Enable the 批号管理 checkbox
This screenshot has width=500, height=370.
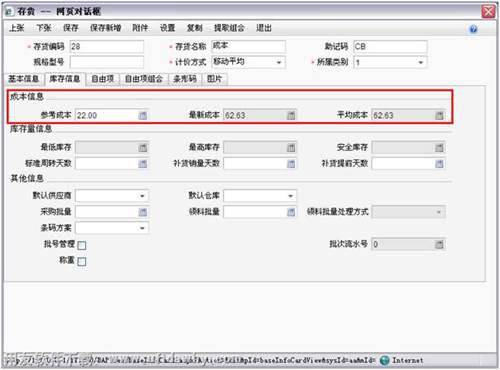point(82,246)
